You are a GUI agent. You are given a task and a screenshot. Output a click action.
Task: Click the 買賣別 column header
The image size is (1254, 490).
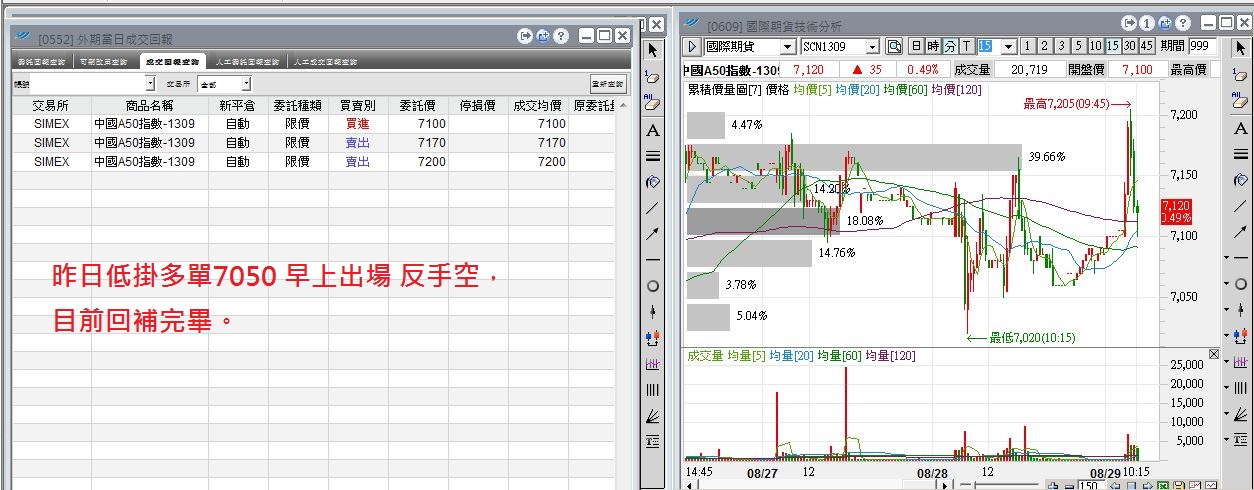(x=357, y=105)
